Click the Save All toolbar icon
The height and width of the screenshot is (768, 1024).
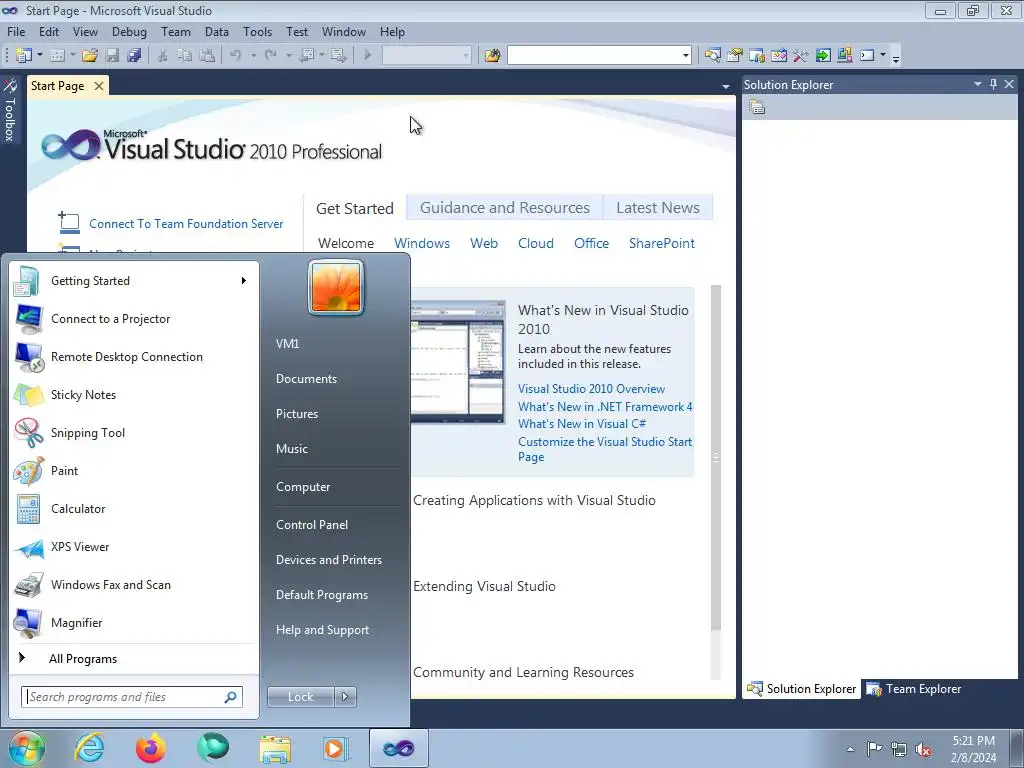135,56
